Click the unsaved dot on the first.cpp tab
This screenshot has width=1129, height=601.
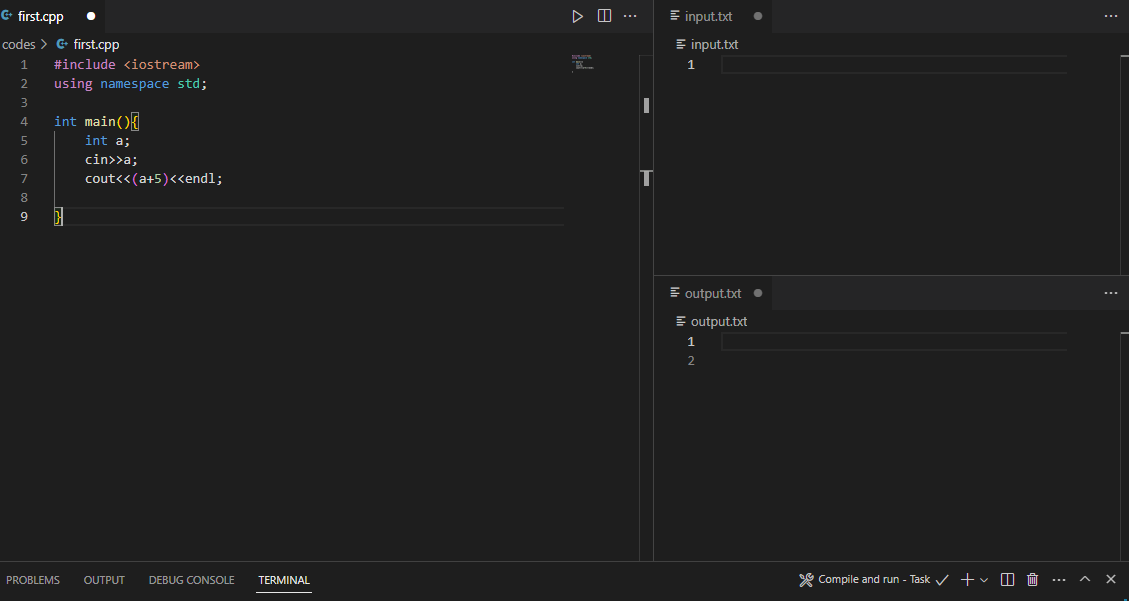91,16
